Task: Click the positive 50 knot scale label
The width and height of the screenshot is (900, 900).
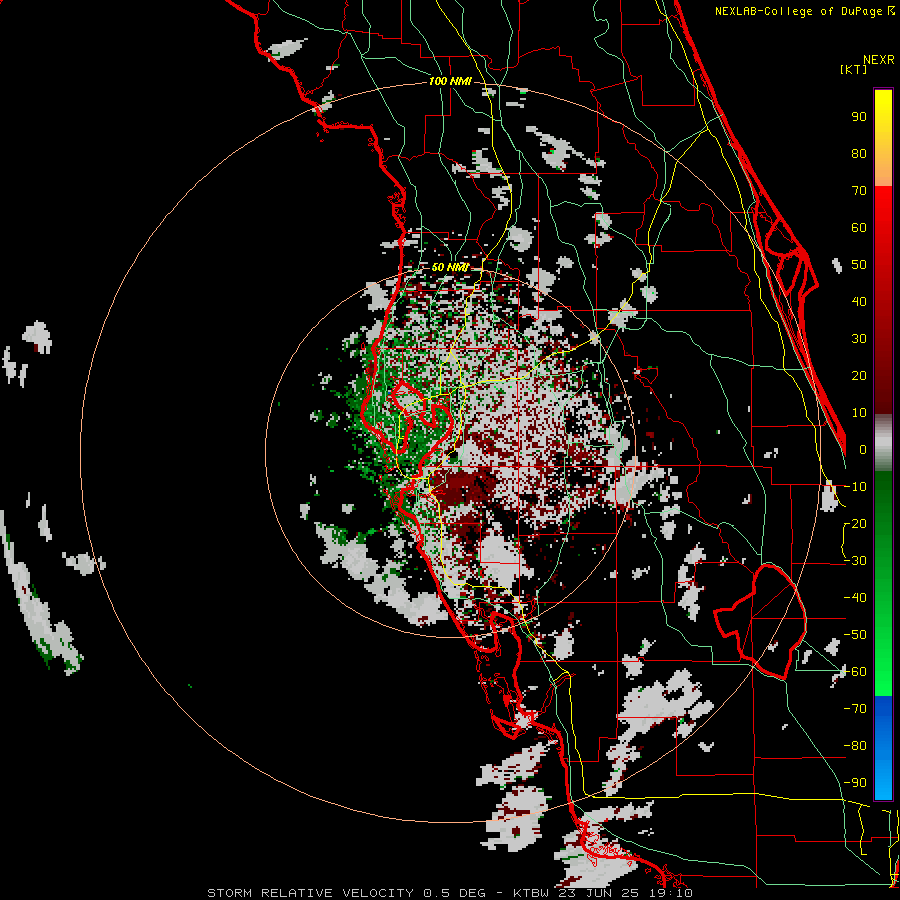Action: pos(859,265)
